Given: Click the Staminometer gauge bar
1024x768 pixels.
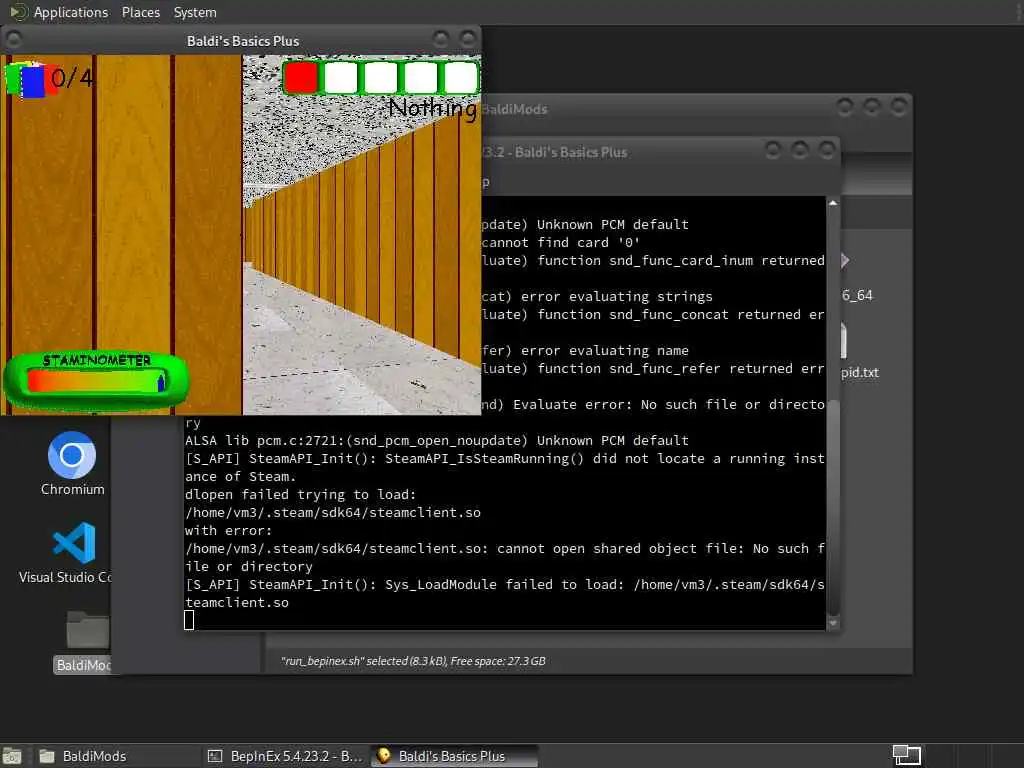Looking at the screenshot, I should point(96,381).
